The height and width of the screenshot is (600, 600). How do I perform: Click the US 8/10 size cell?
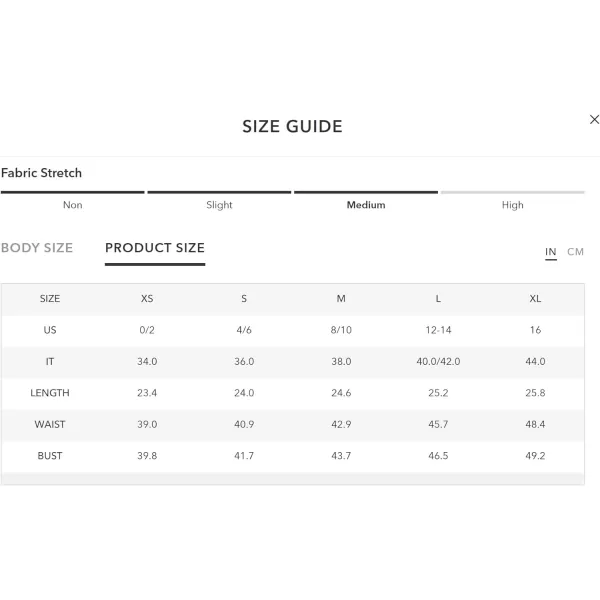(341, 330)
